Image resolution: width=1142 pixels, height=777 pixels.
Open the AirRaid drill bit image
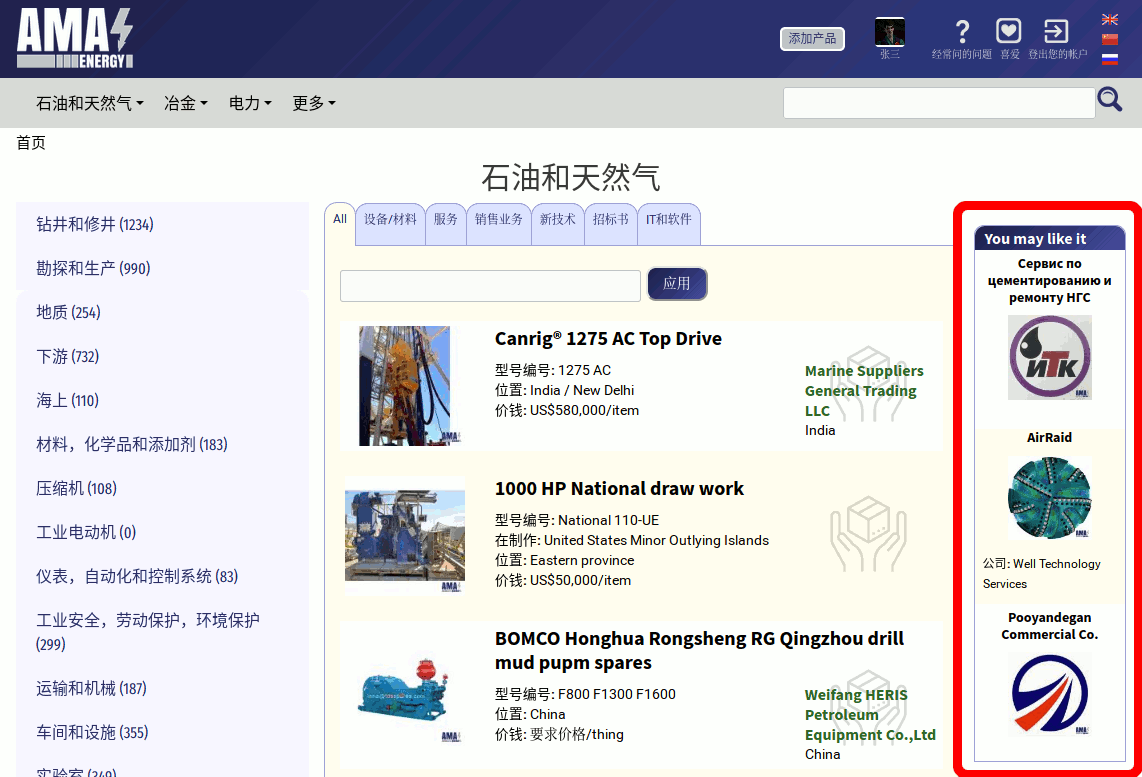click(1050, 498)
